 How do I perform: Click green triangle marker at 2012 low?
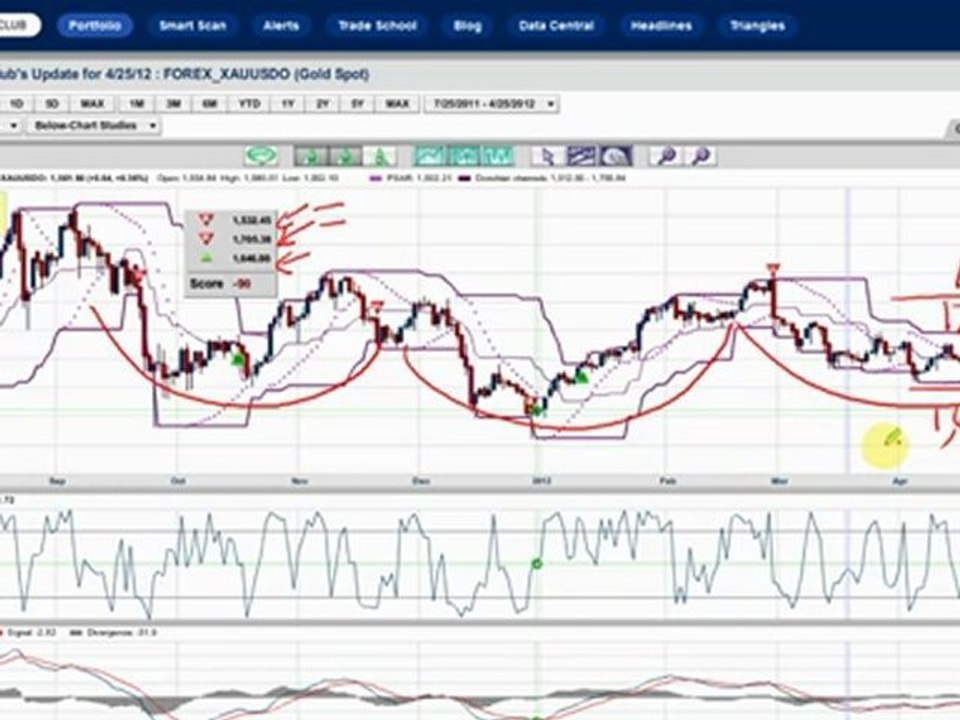point(537,410)
